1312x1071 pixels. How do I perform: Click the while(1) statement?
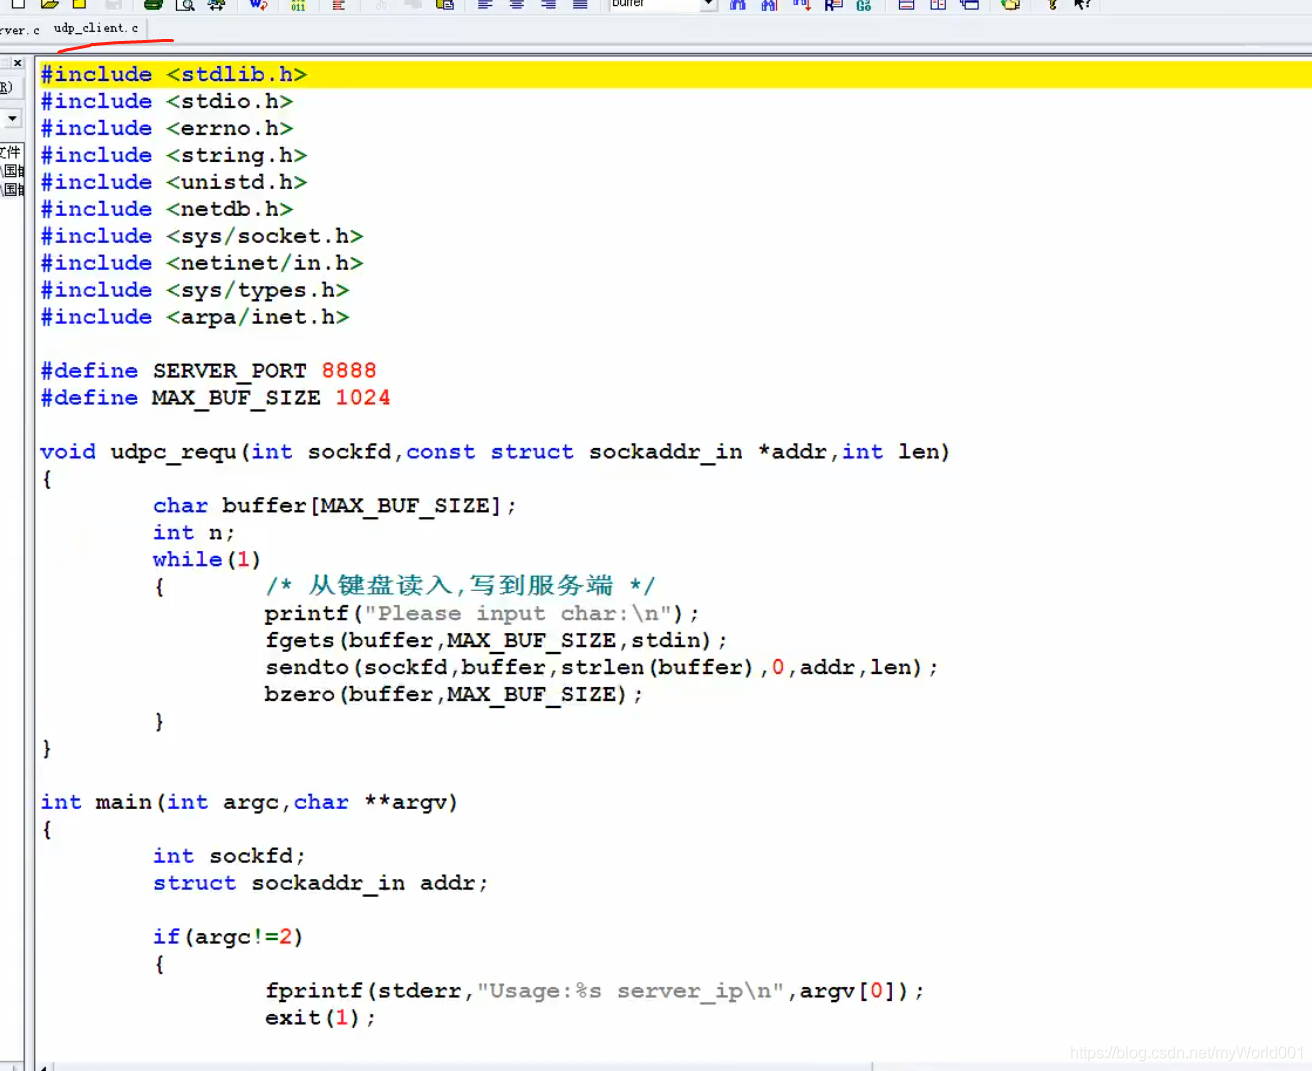(x=207, y=560)
